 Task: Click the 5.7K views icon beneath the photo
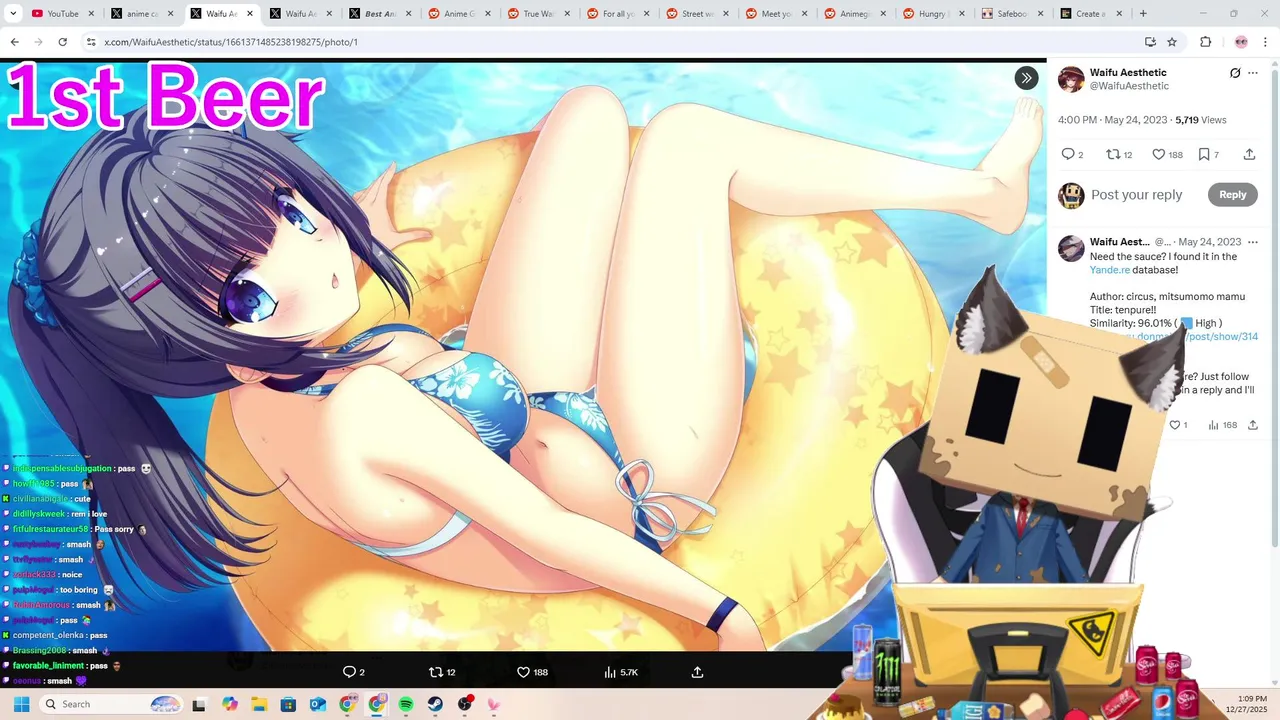point(610,672)
